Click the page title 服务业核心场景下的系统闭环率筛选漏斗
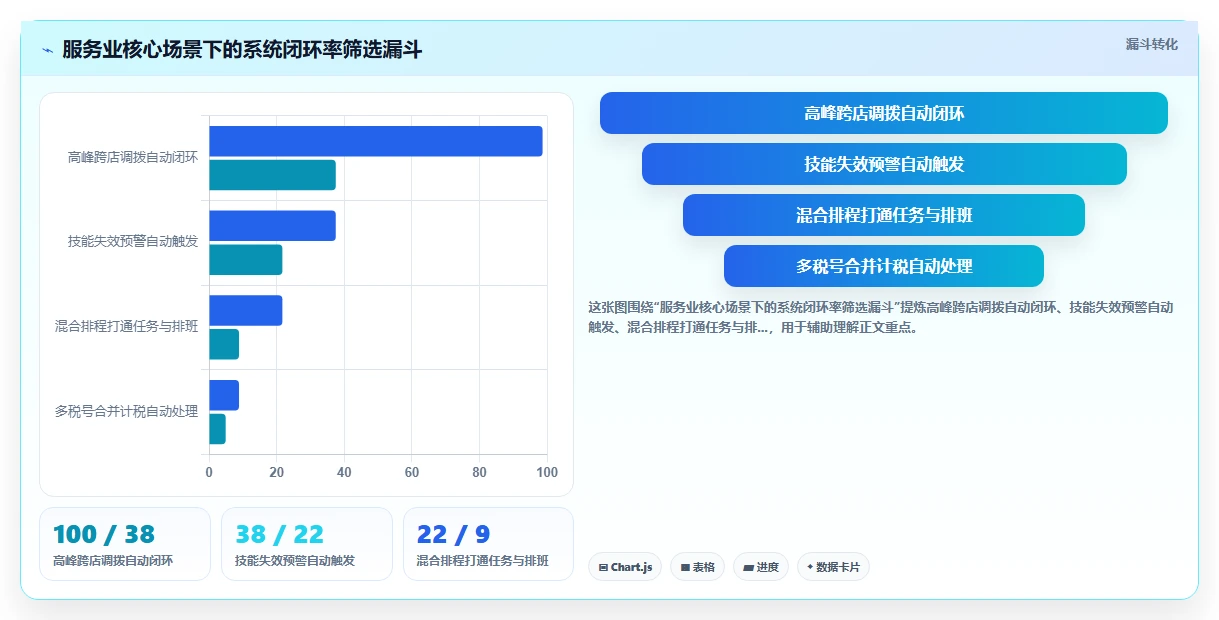1219x620 pixels. point(242,50)
